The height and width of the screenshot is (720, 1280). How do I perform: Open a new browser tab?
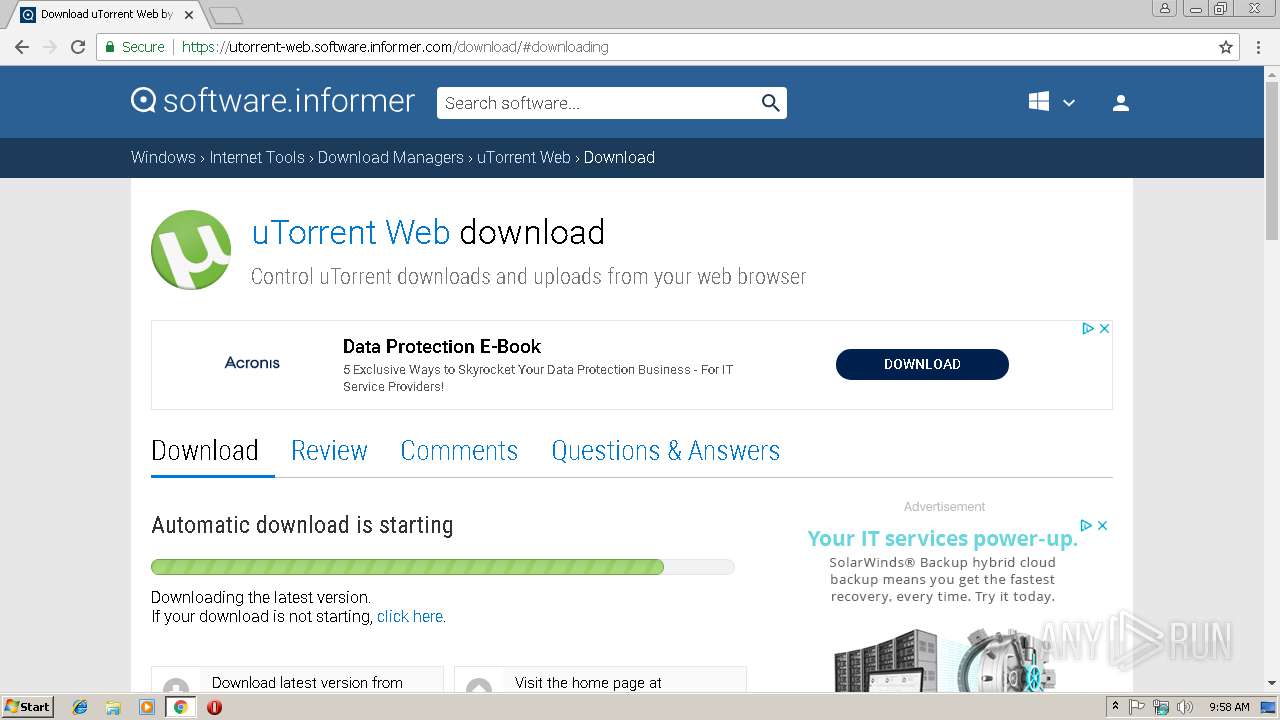point(226,15)
